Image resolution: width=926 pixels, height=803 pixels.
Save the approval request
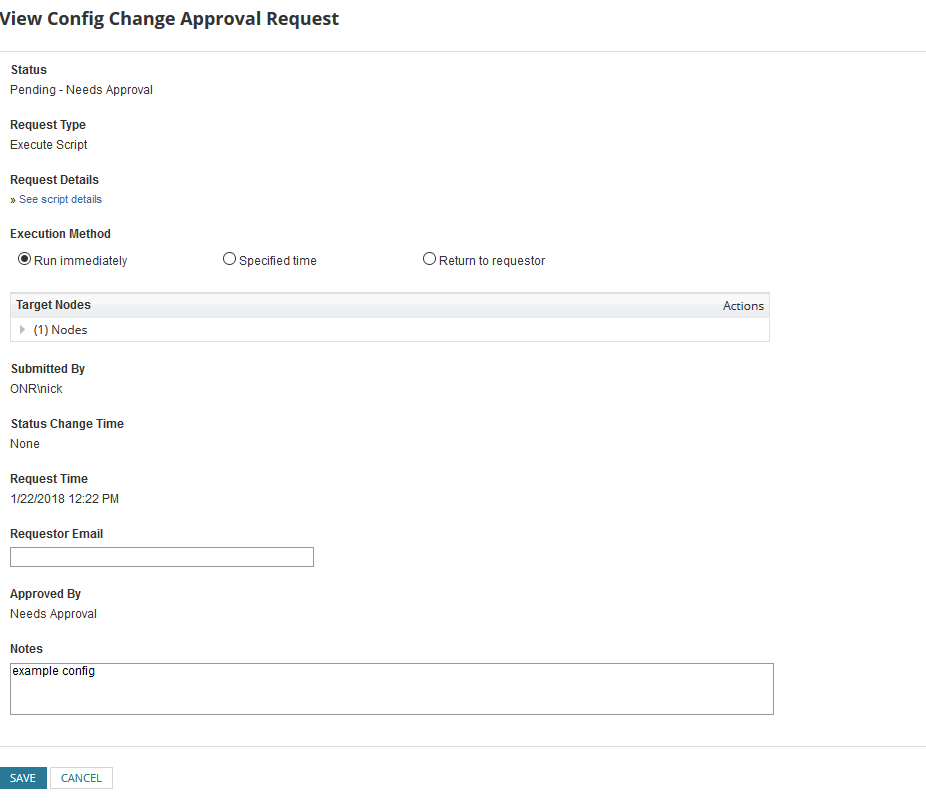[22, 778]
